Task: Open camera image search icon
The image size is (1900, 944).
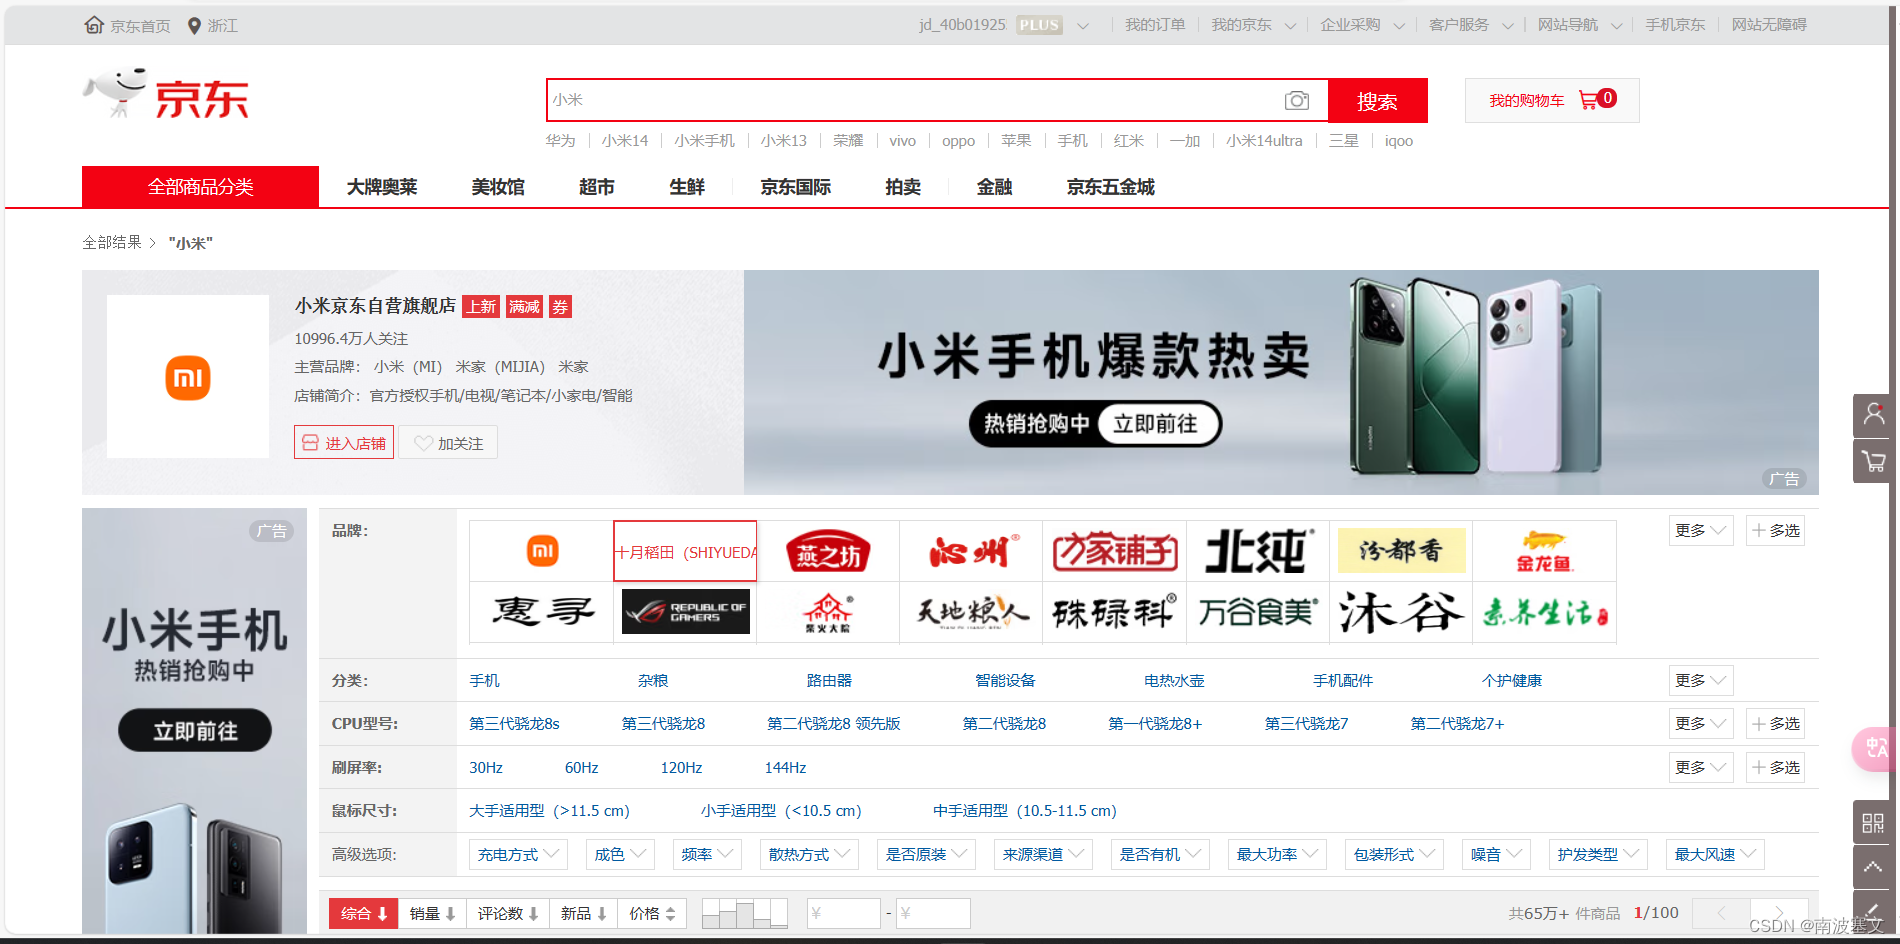Action: point(1297,100)
